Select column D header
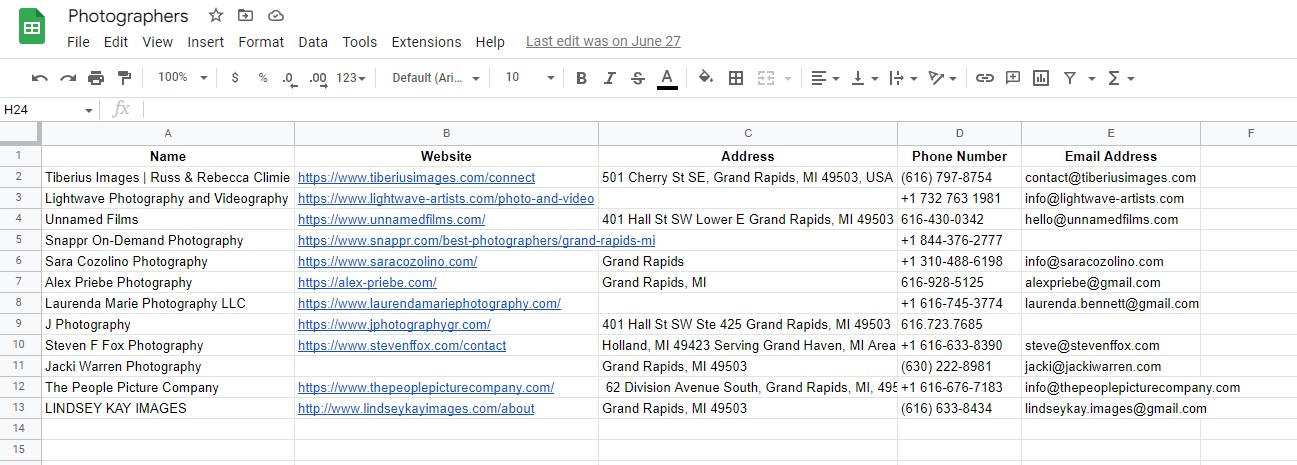The height and width of the screenshot is (465, 1297). tap(959, 133)
